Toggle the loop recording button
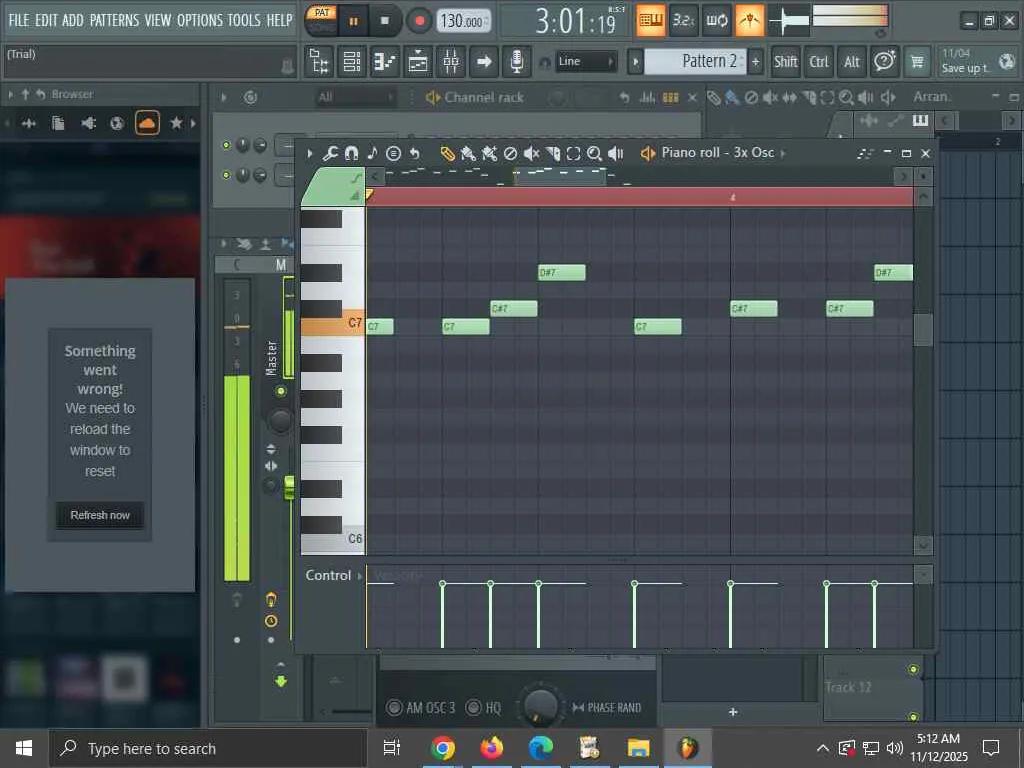Viewport: 1024px width, 768px height. pyautogui.click(x=717, y=21)
